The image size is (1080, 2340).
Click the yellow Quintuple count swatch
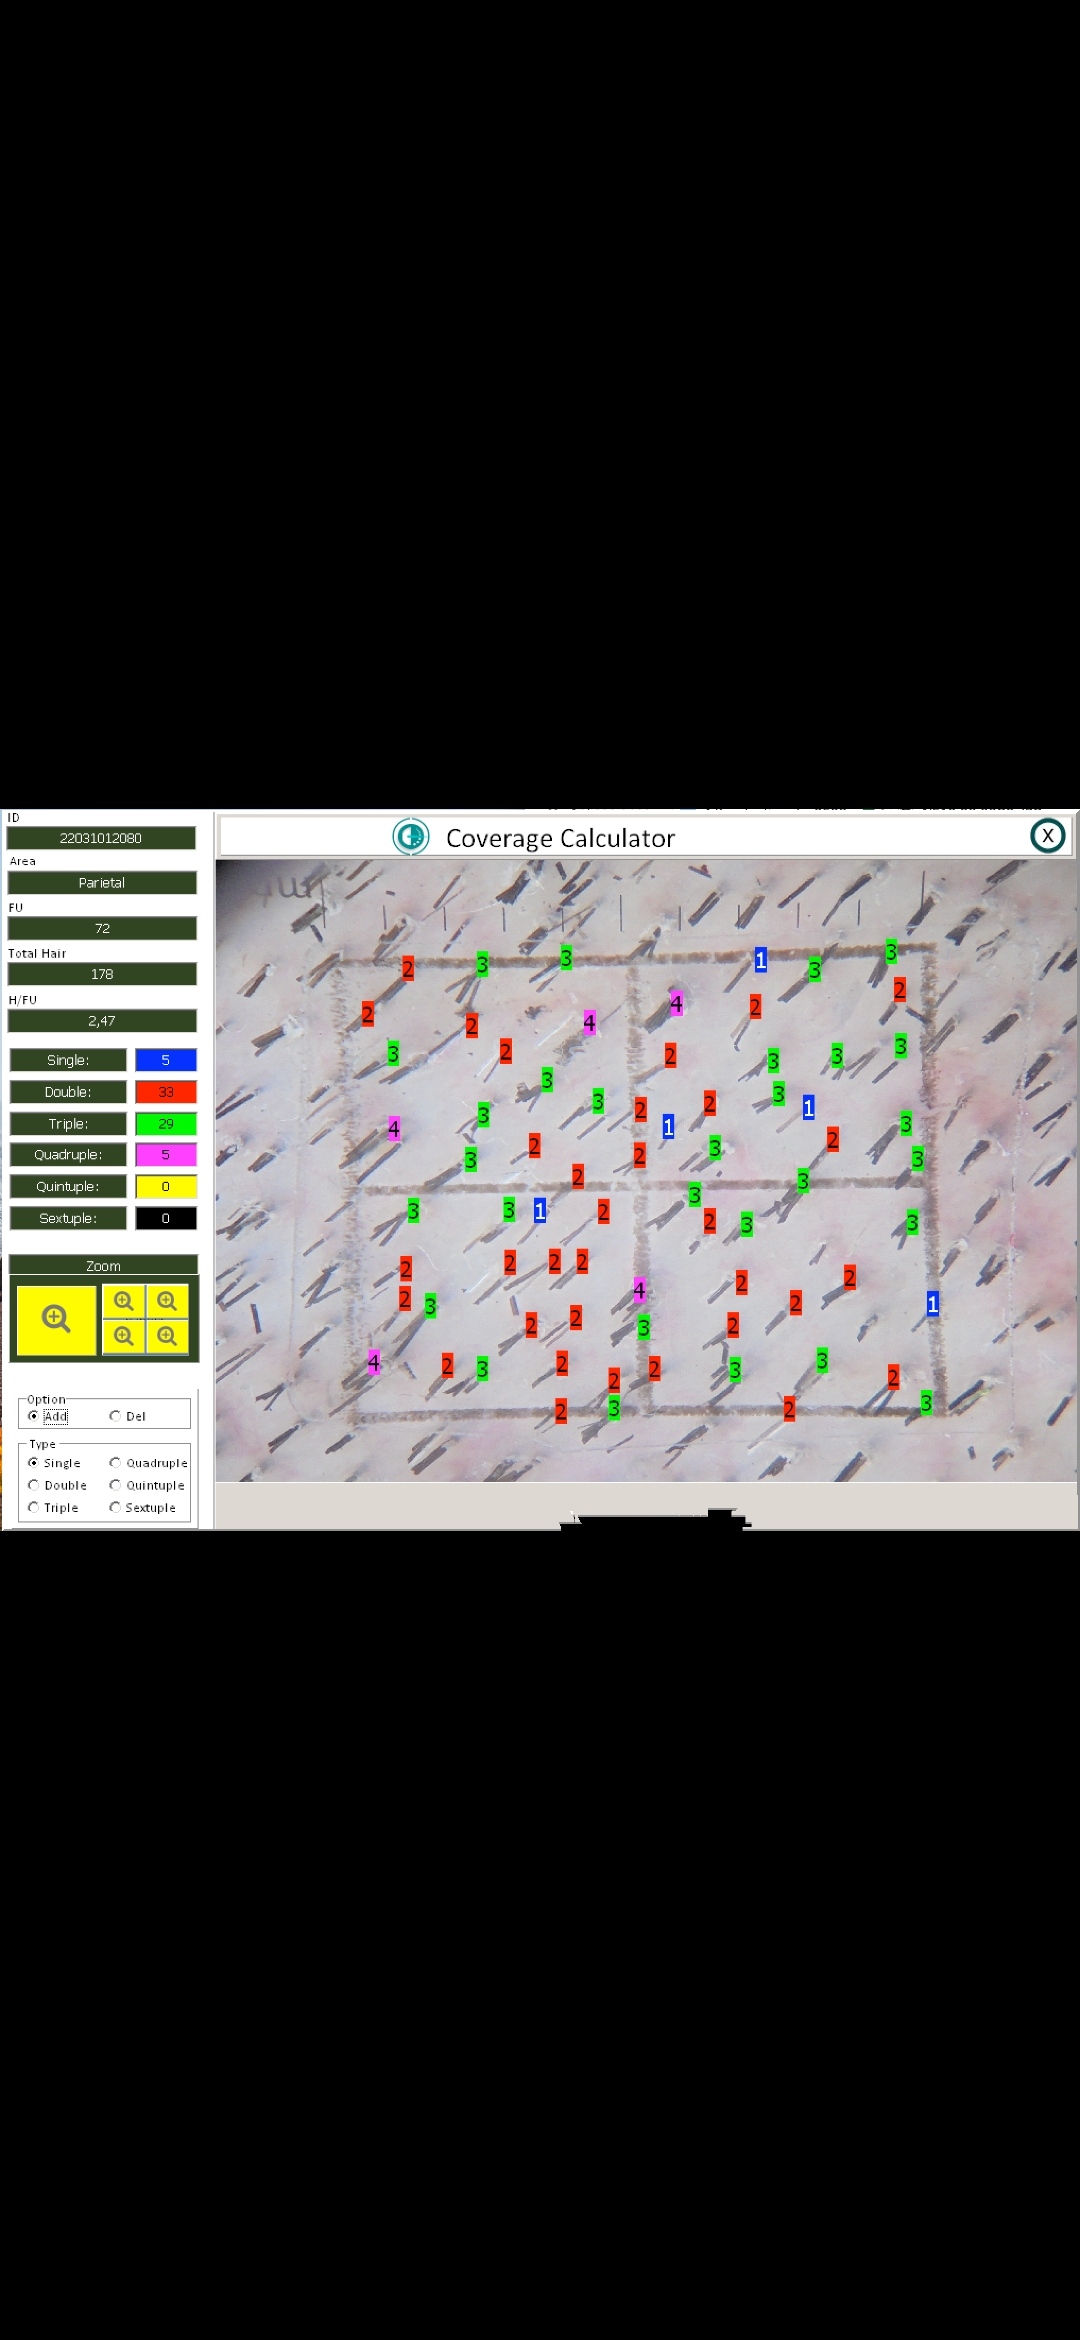pos(166,1186)
